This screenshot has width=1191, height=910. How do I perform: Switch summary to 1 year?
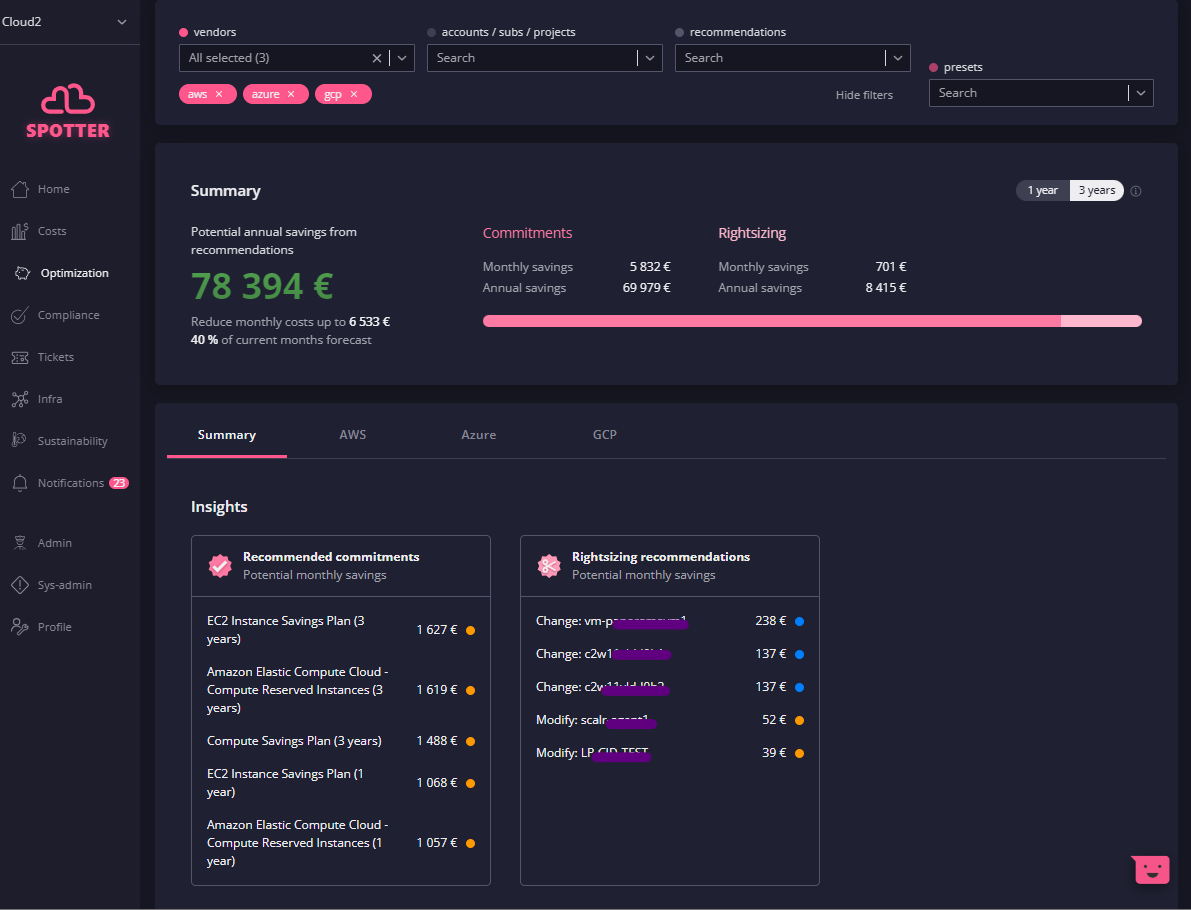[x=1042, y=191]
